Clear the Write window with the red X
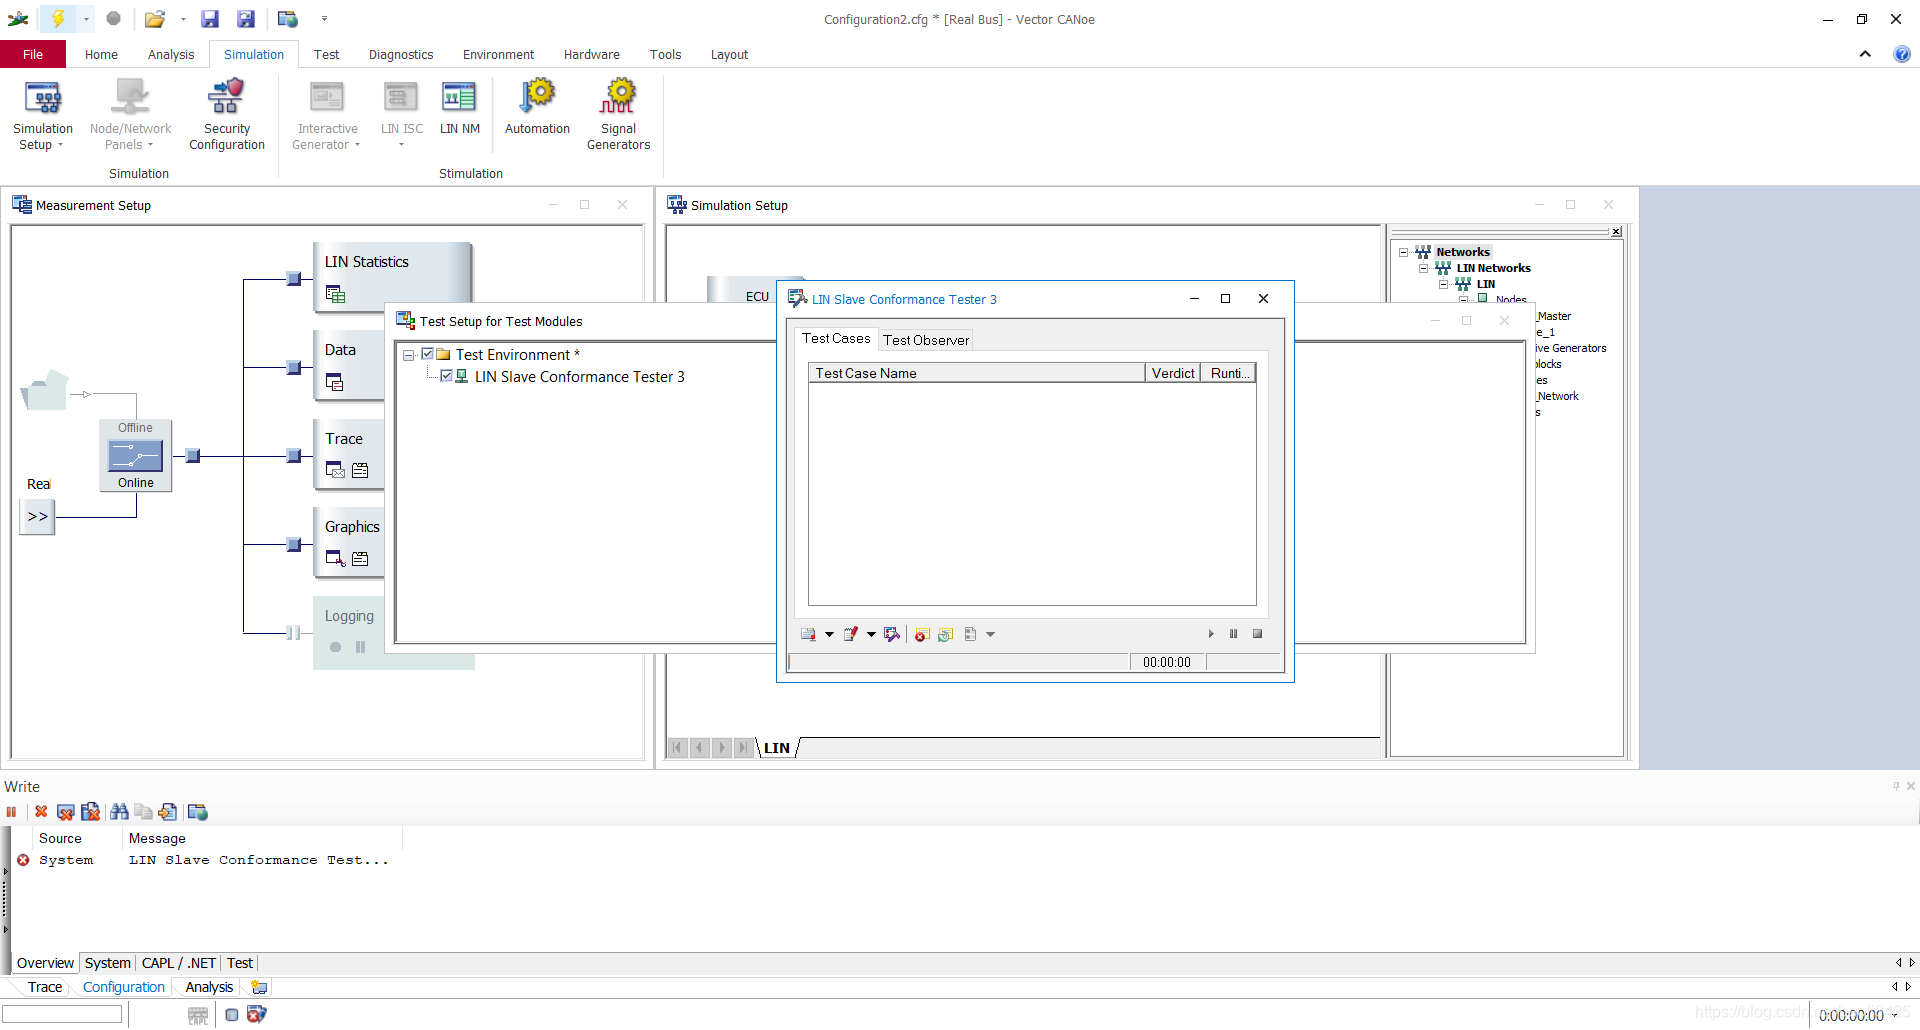Screen dimensions: 1920x1030 click(x=41, y=812)
